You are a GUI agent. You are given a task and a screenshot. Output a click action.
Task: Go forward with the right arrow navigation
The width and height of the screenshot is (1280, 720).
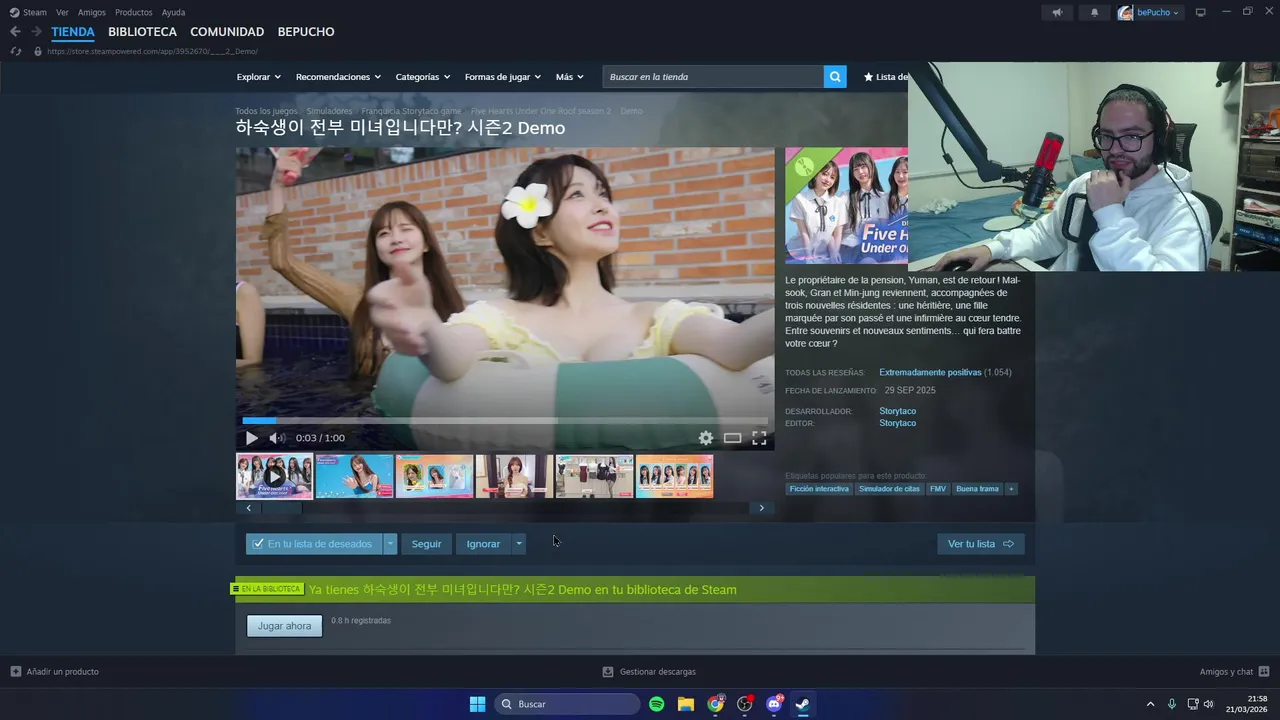point(36,32)
